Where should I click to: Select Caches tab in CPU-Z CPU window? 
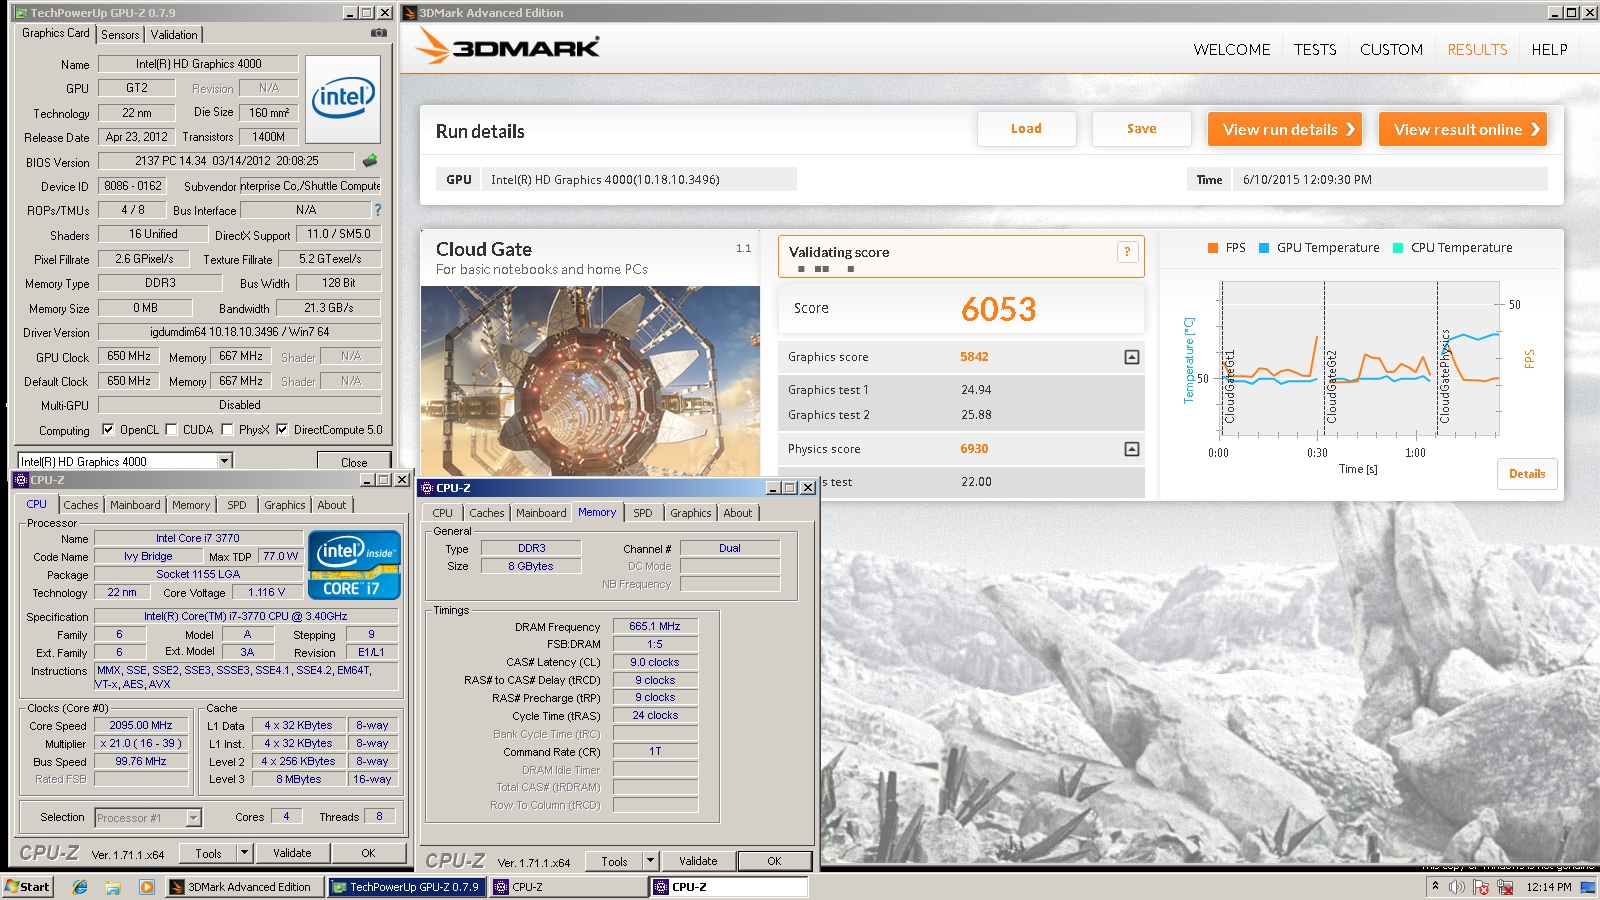tap(81, 505)
